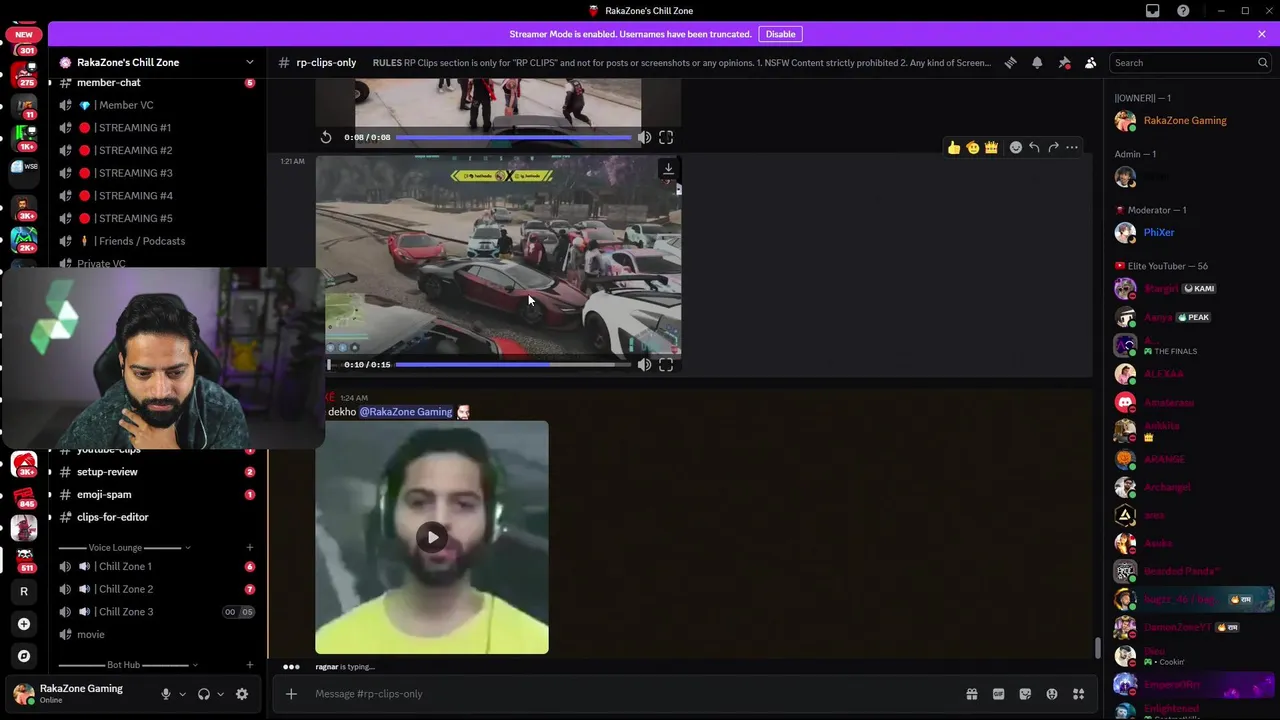Click Add a Server plus button
The image size is (1280, 720).
(24, 624)
